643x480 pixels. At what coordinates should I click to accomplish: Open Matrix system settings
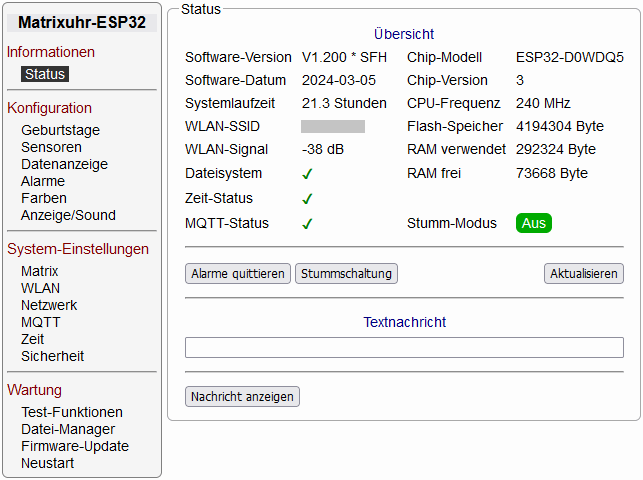click(x=40, y=271)
